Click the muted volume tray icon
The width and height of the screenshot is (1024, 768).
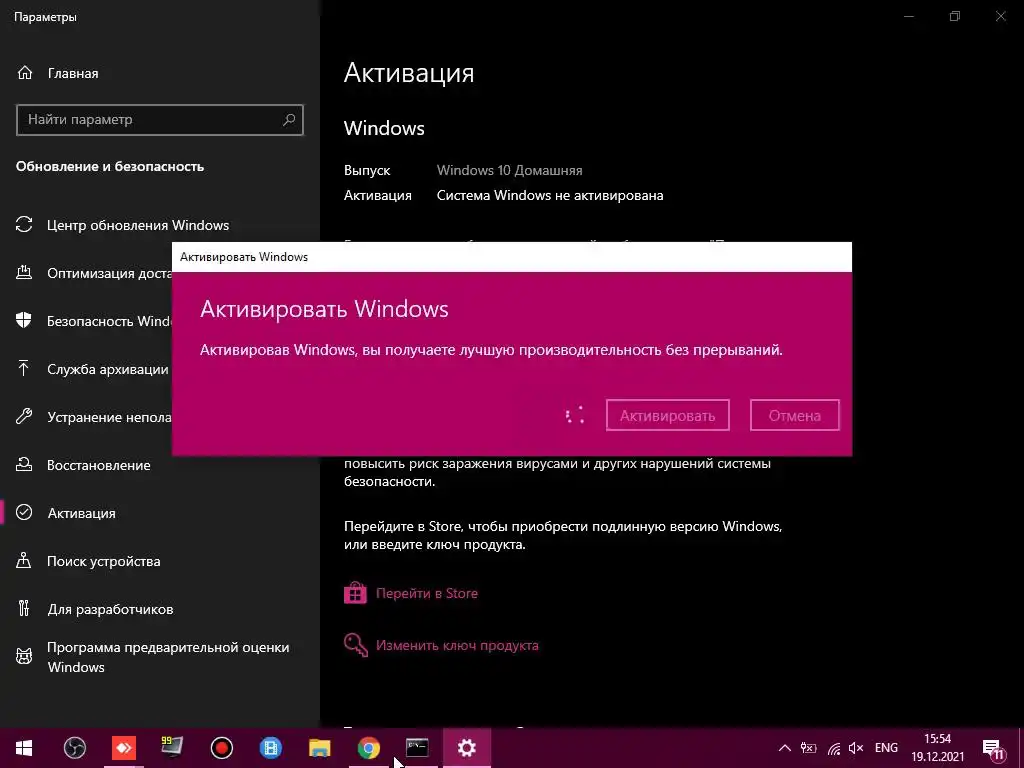pyautogui.click(x=856, y=748)
